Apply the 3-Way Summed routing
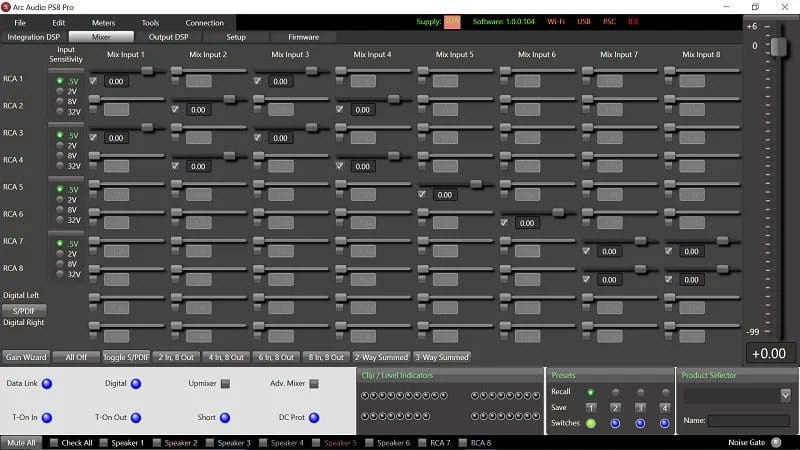Image resolution: width=800 pixels, height=450 pixels. point(442,357)
